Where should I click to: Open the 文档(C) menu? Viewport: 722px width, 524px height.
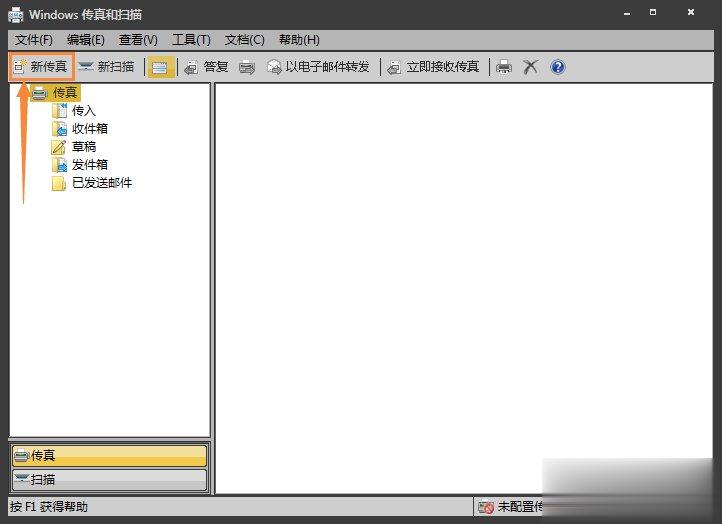(245, 40)
